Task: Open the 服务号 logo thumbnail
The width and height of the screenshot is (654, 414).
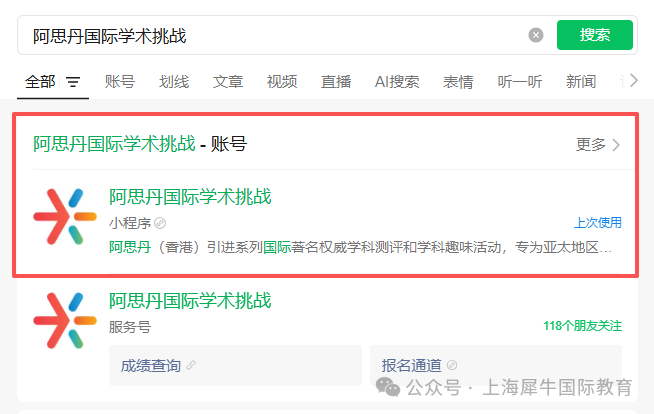Action: 65,320
